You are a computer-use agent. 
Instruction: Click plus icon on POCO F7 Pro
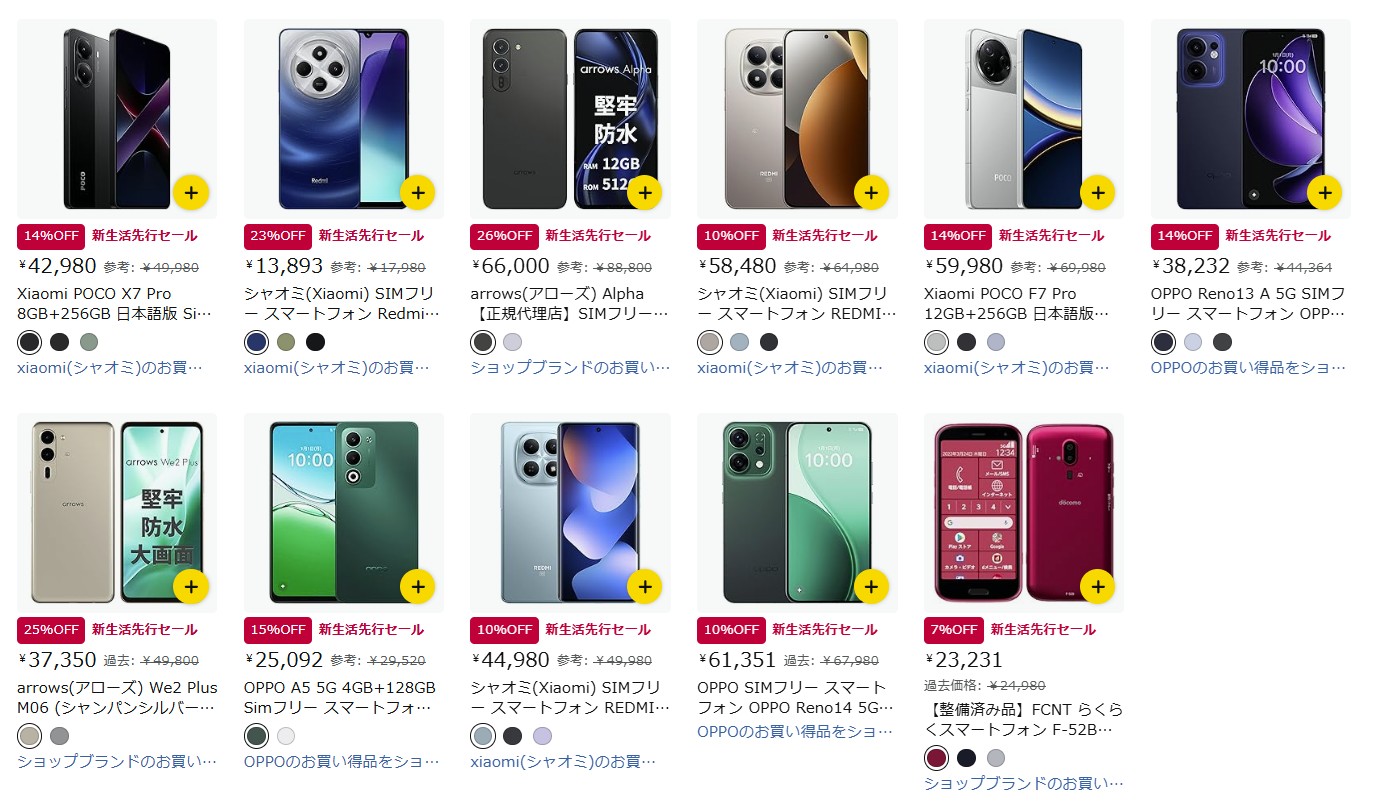tap(1098, 192)
